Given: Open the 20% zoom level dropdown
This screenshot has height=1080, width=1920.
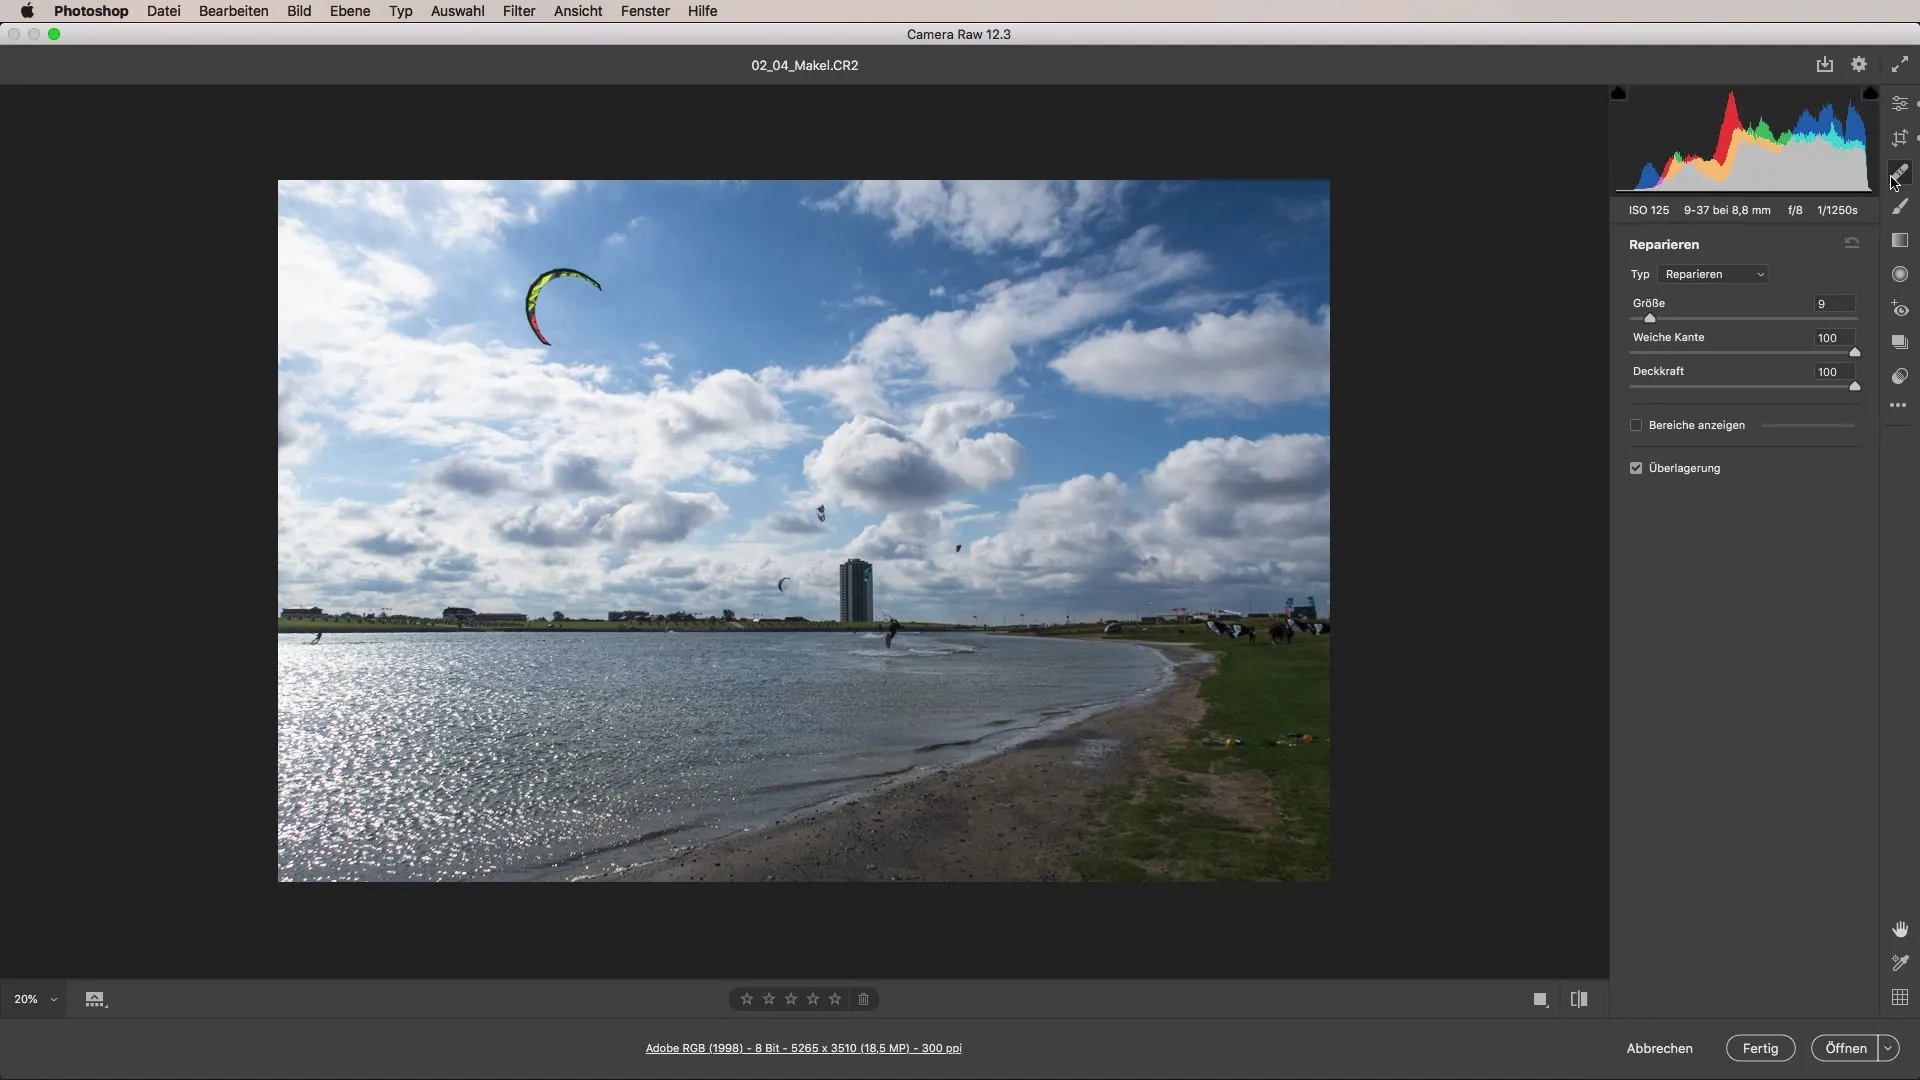Looking at the screenshot, I should click(35, 999).
